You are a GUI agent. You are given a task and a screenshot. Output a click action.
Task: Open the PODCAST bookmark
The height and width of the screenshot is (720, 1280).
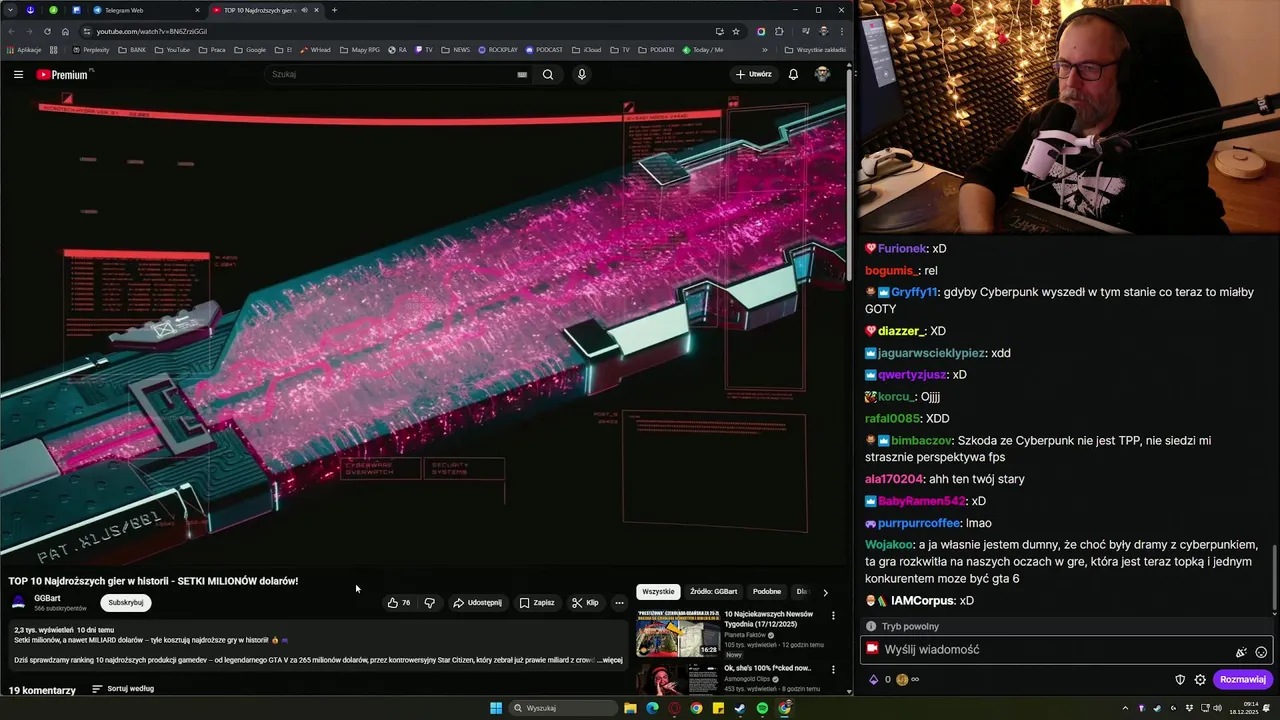coord(544,49)
